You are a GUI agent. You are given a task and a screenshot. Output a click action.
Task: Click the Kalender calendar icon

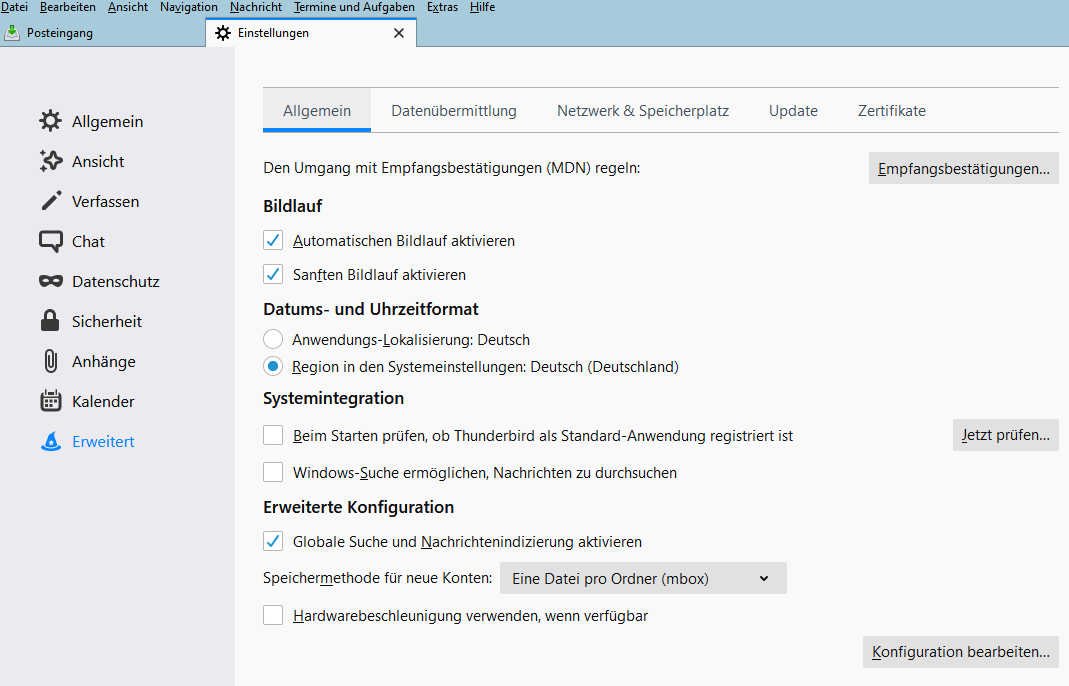click(x=50, y=401)
